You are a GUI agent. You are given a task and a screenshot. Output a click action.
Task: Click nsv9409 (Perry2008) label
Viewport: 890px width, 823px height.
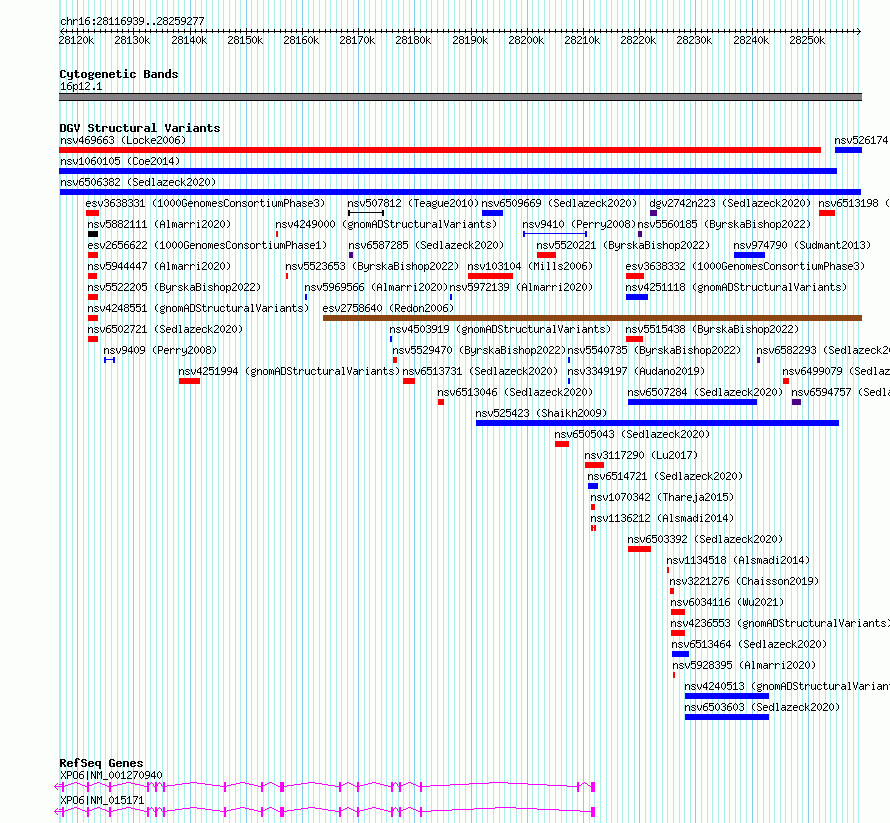tap(160, 350)
